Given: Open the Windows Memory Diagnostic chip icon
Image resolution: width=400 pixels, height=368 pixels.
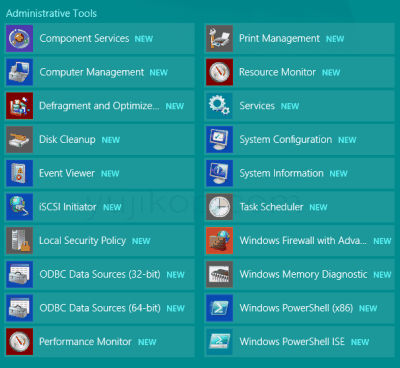Looking at the screenshot, I should click(x=219, y=274).
